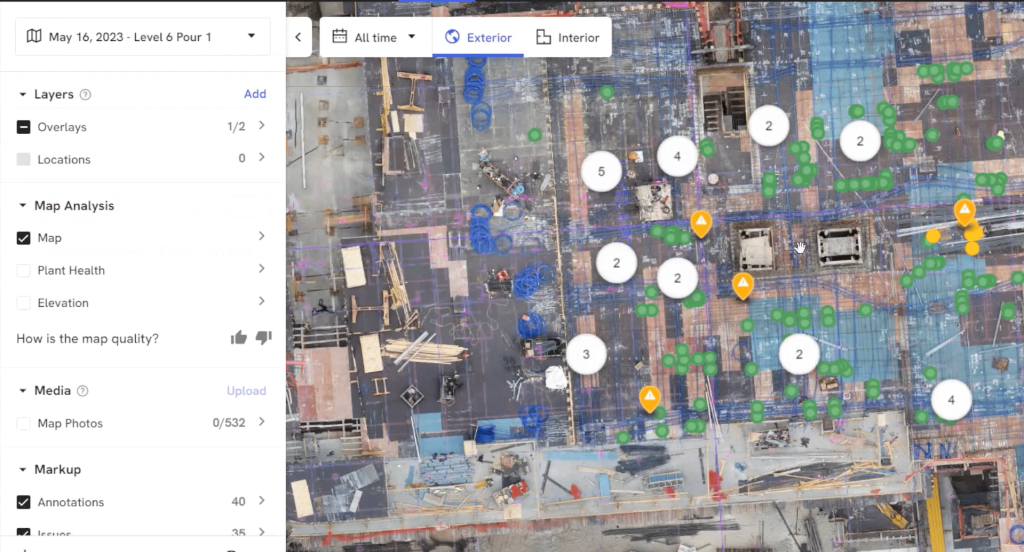Collapse the sidebar with left chevron
The image size is (1024, 552).
click(x=298, y=37)
